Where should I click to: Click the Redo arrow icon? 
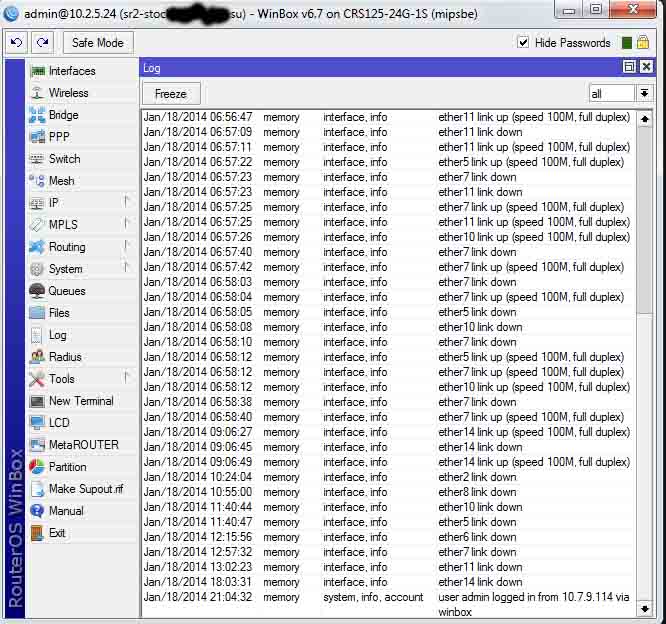[x=42, y=42]
